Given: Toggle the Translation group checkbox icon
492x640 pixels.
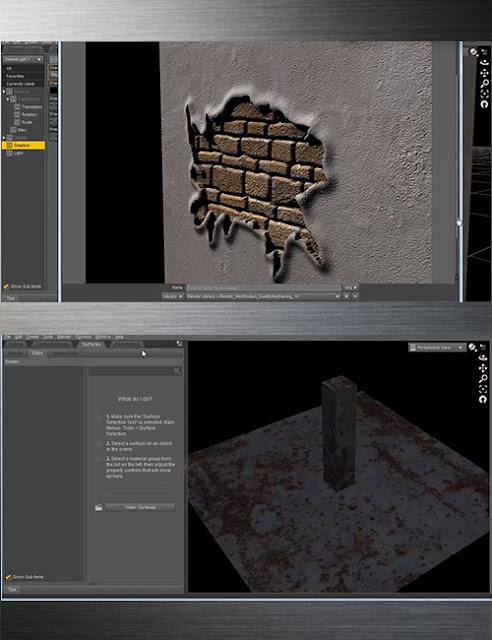Looking at the screenshot, I should tap(17, 107).
